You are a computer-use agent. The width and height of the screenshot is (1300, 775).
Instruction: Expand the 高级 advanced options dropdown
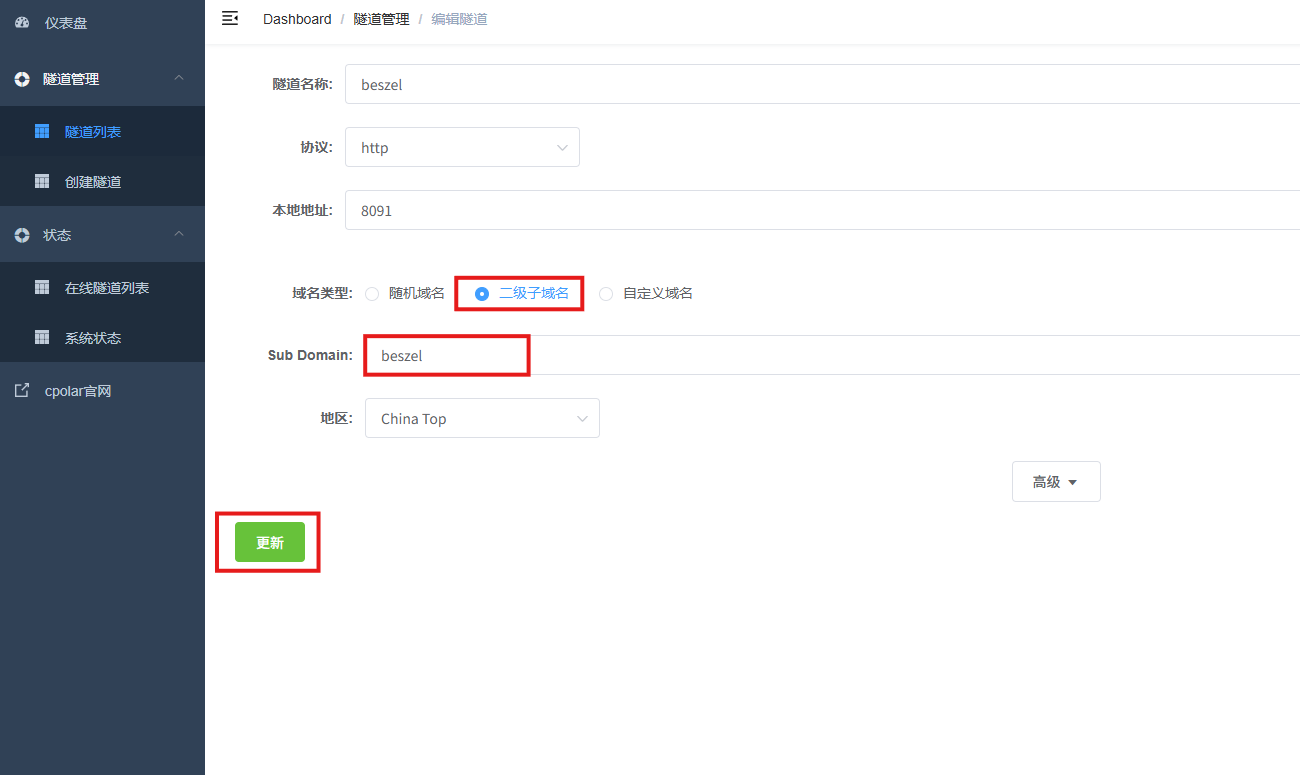[1055, 482]
